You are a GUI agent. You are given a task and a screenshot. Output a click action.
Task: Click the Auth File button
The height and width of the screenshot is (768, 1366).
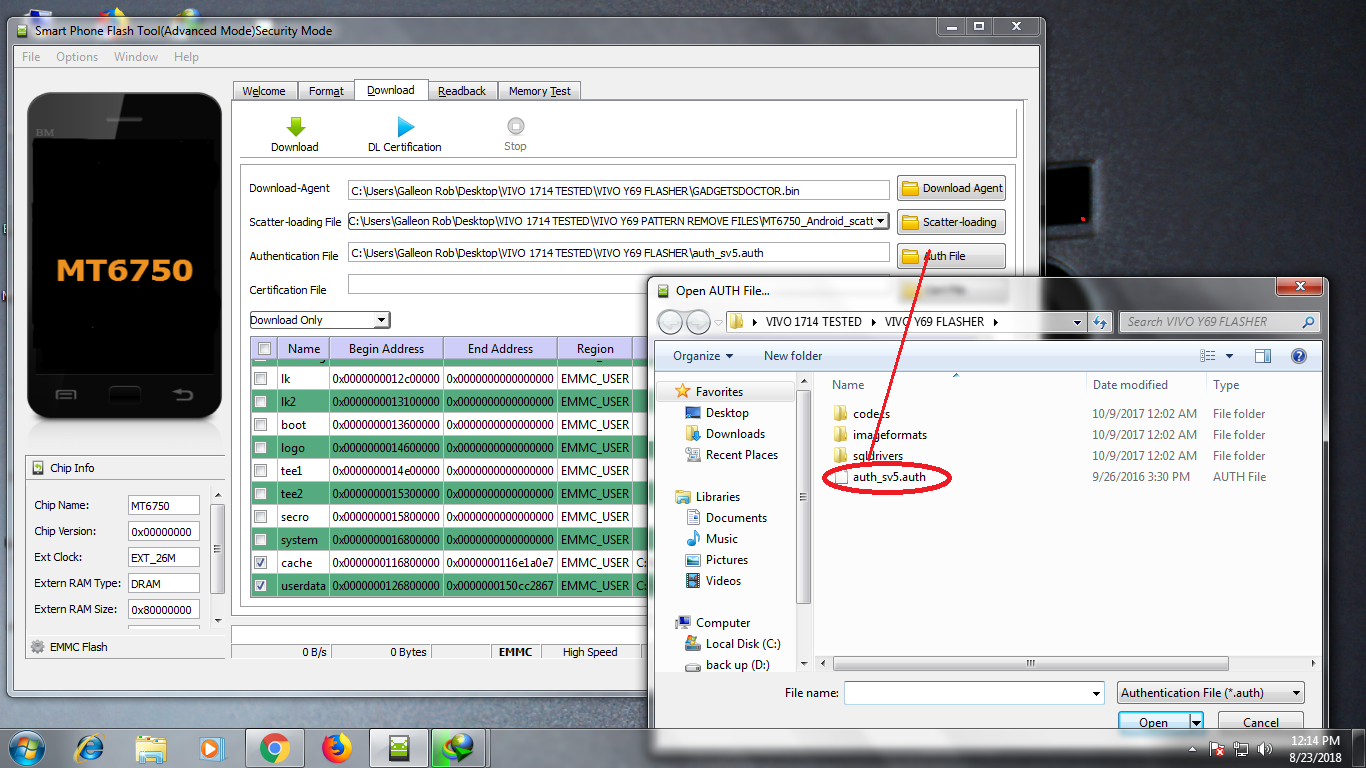[951, 256]
